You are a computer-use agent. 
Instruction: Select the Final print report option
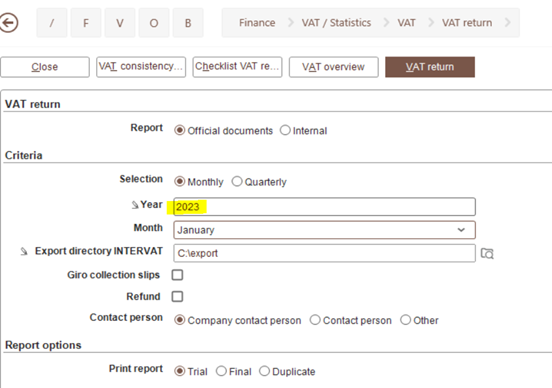pos(221,371)
